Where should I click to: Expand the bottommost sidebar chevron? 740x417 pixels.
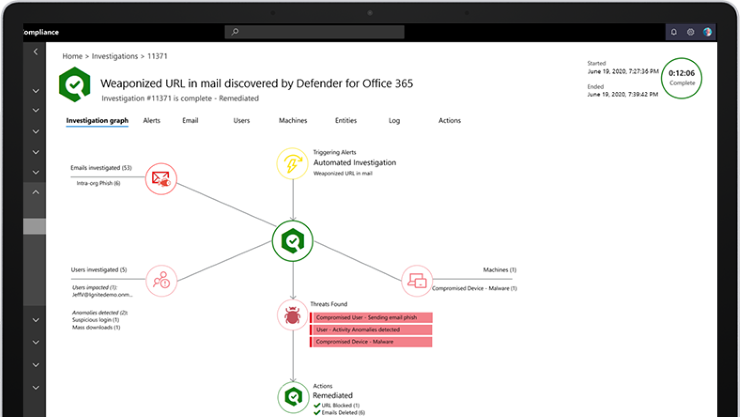click(x=35, y=388)
